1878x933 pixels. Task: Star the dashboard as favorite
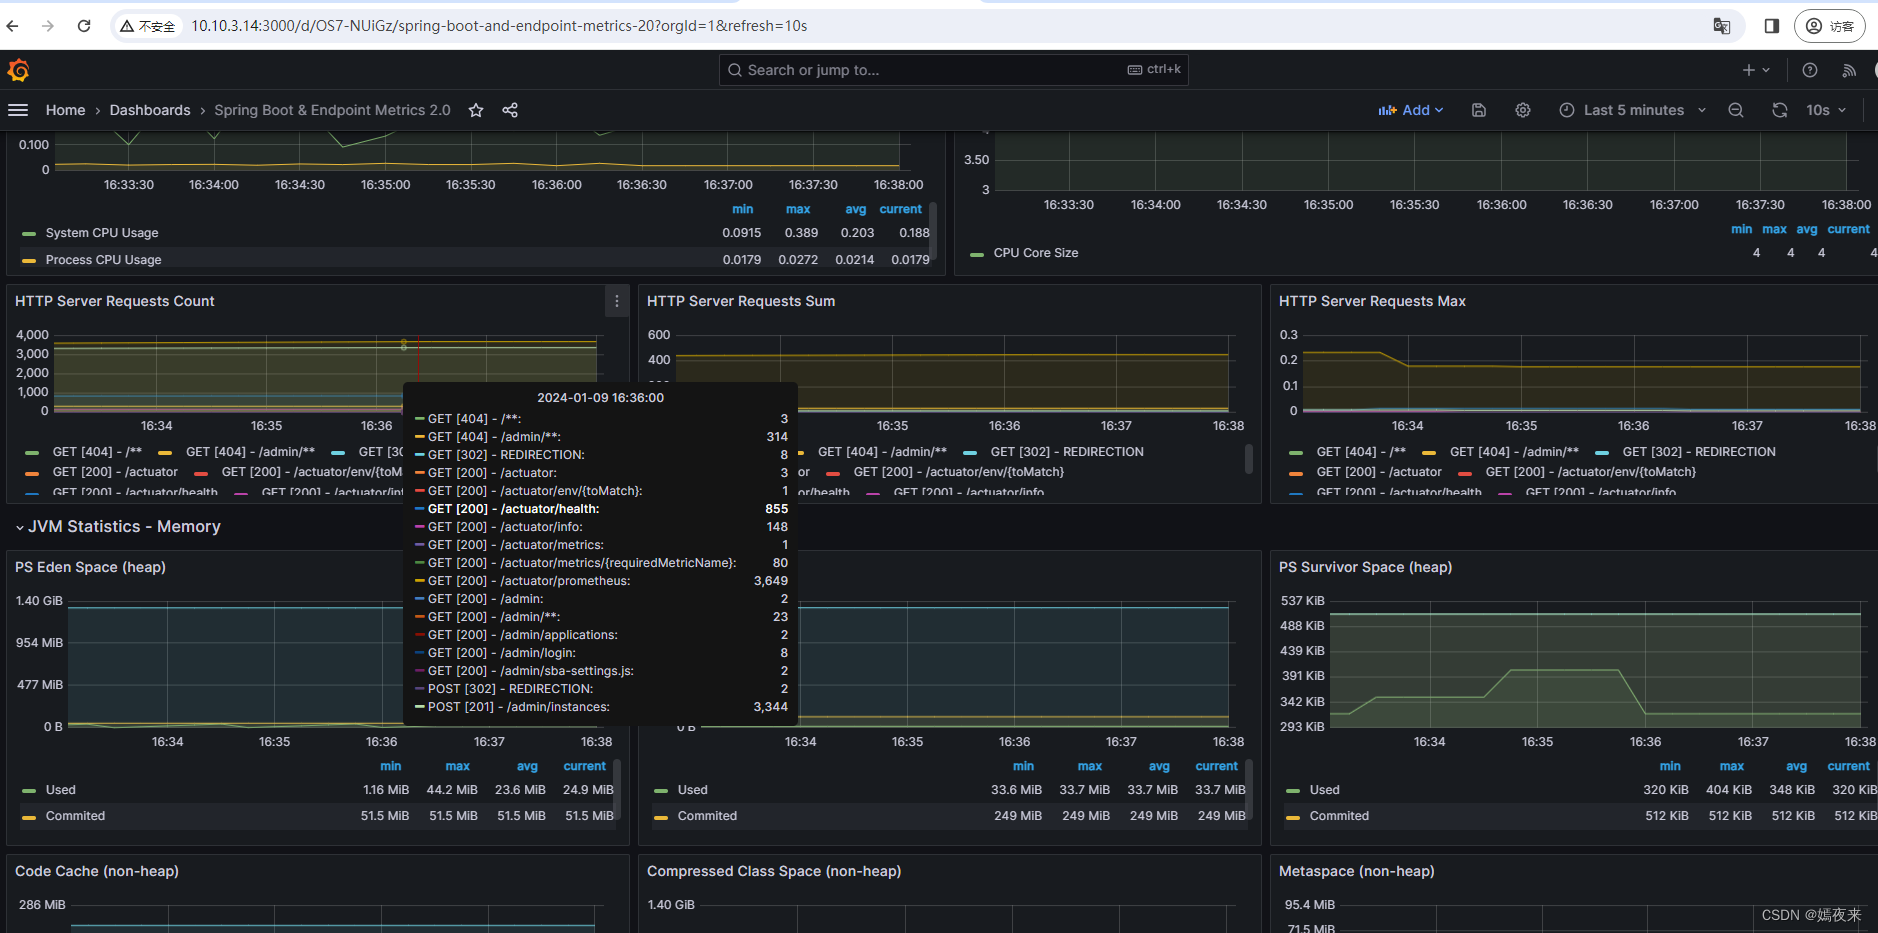pyautogui.click(x=476, y=110)
